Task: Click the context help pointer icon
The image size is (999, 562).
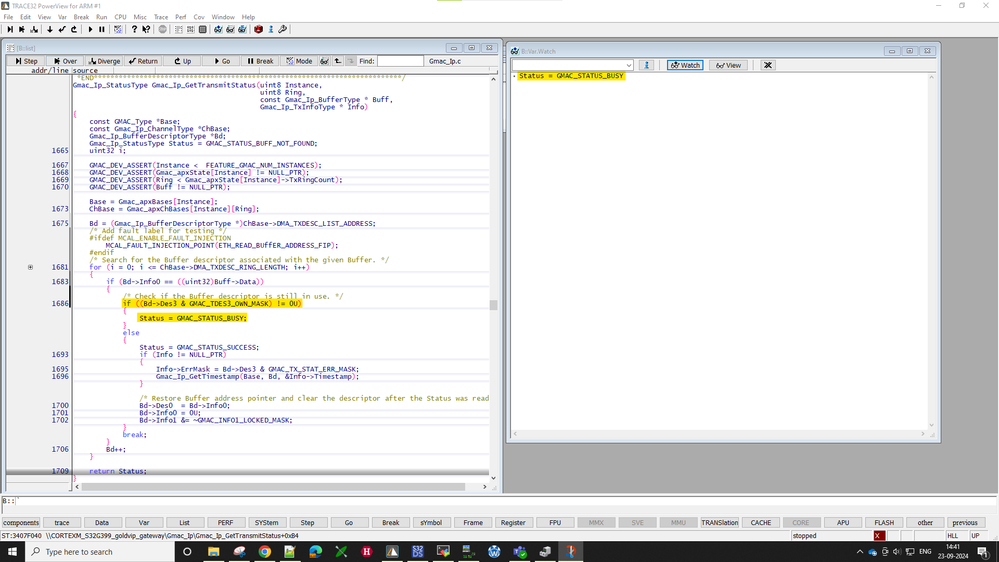Action: pos(146,29)
